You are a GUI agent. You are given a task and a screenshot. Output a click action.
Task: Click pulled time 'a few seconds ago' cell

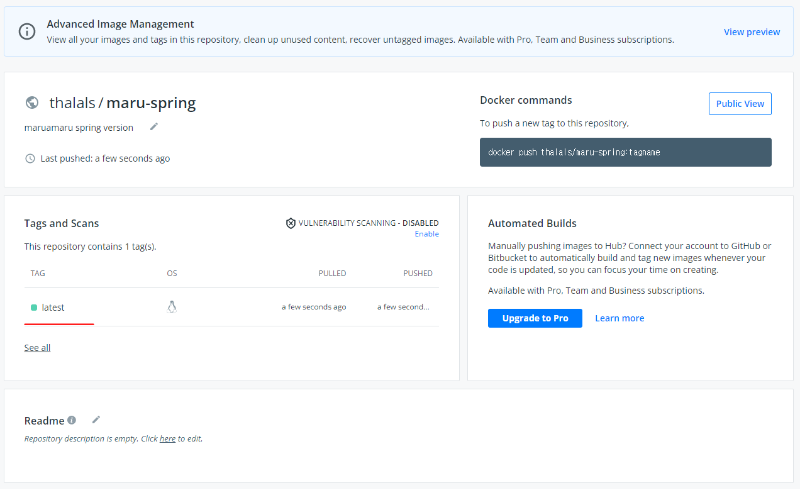314,307
